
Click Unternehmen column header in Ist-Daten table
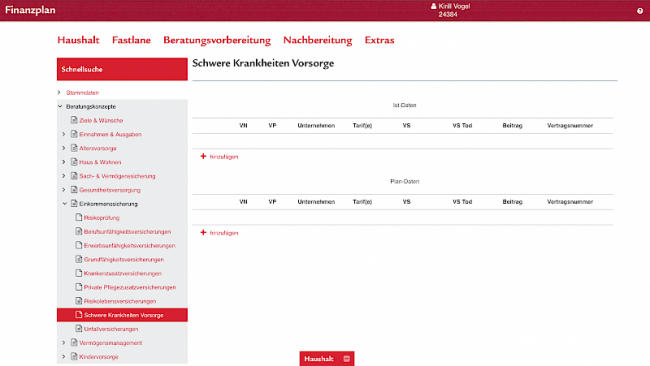pyautogui.click(x=316, y=126)
